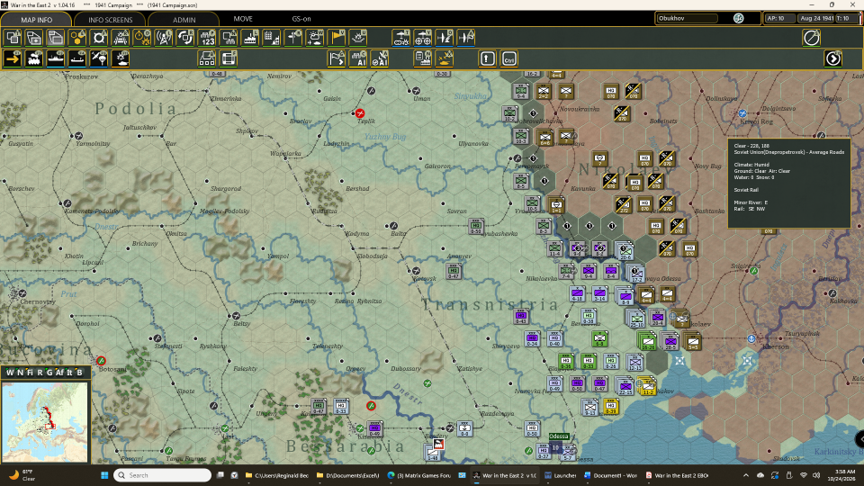Open the unit formation boxes icon
Screen dimensions: 864x486
coord(207,58)
